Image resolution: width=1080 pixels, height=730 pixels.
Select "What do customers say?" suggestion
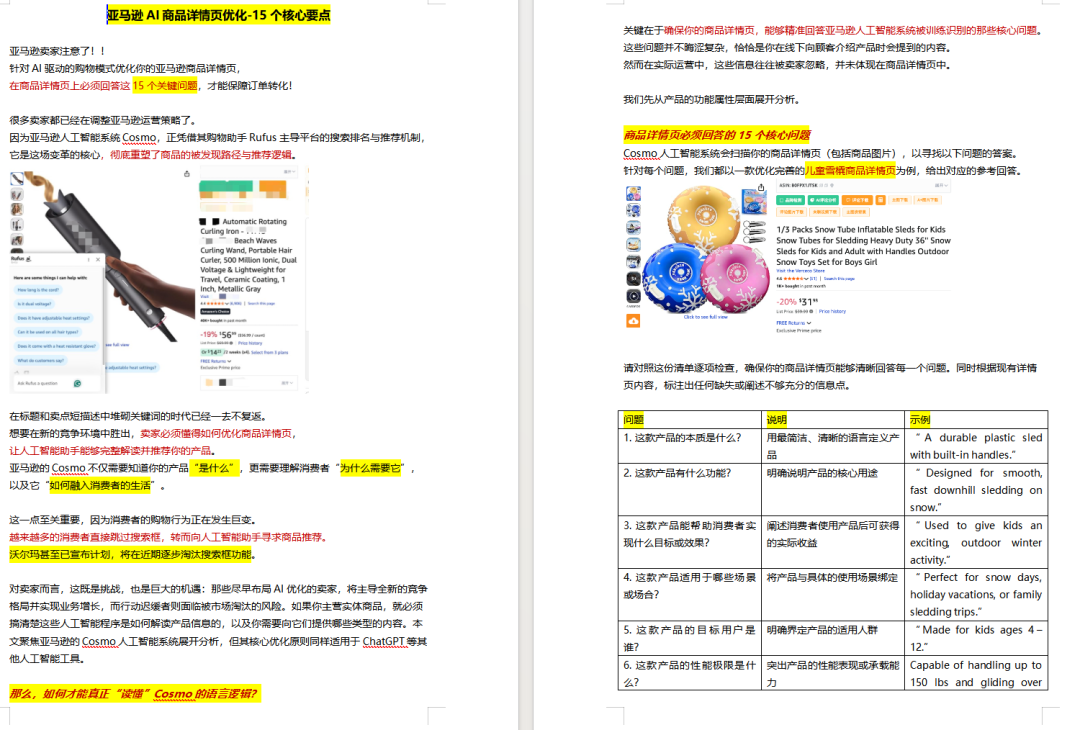pyautogui.click(x=42, y=359)
